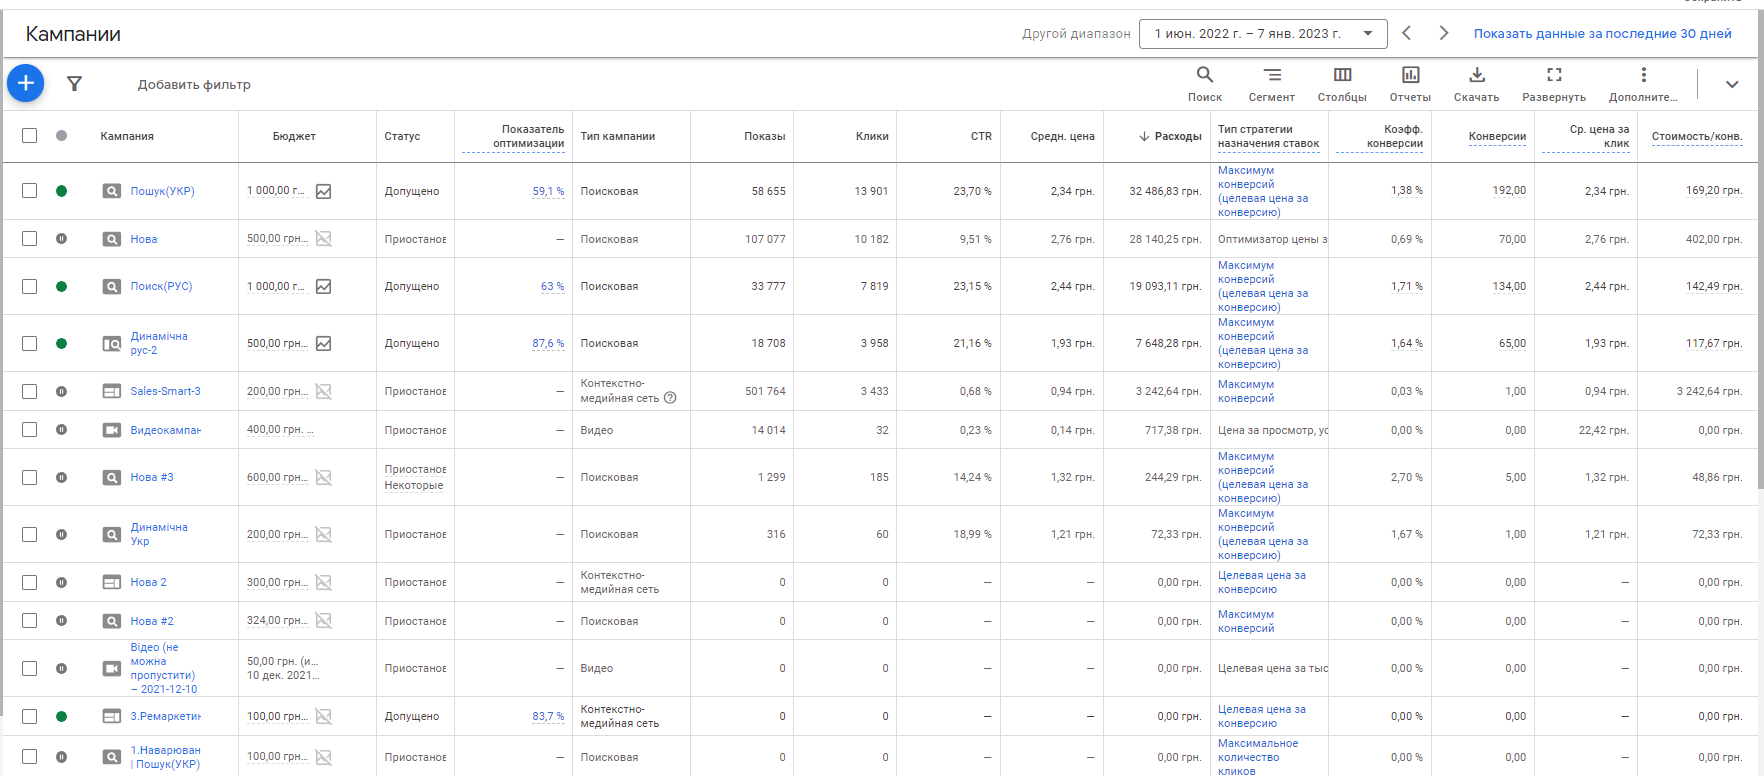Click Показать данные за последние 30 дней
The image size is (1764, 776).
1602,34
